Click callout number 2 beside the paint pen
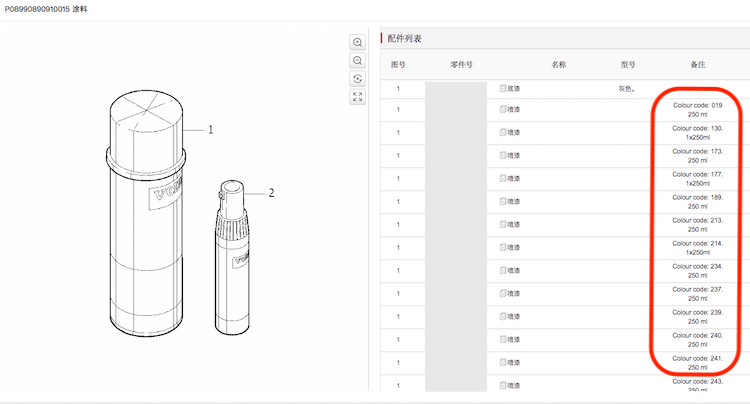 [271, 193]
